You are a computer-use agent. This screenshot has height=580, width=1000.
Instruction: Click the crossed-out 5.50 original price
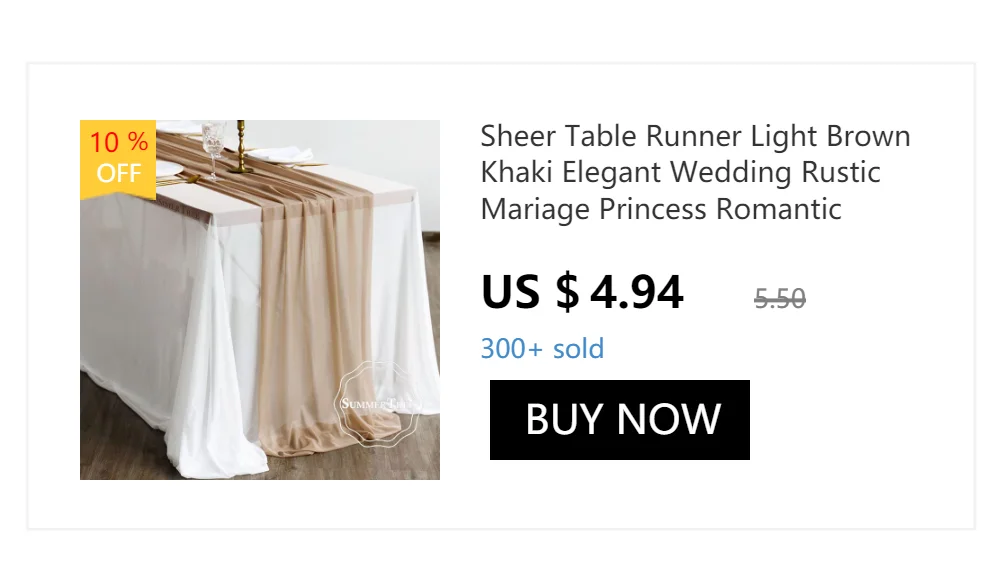[780, 298]
